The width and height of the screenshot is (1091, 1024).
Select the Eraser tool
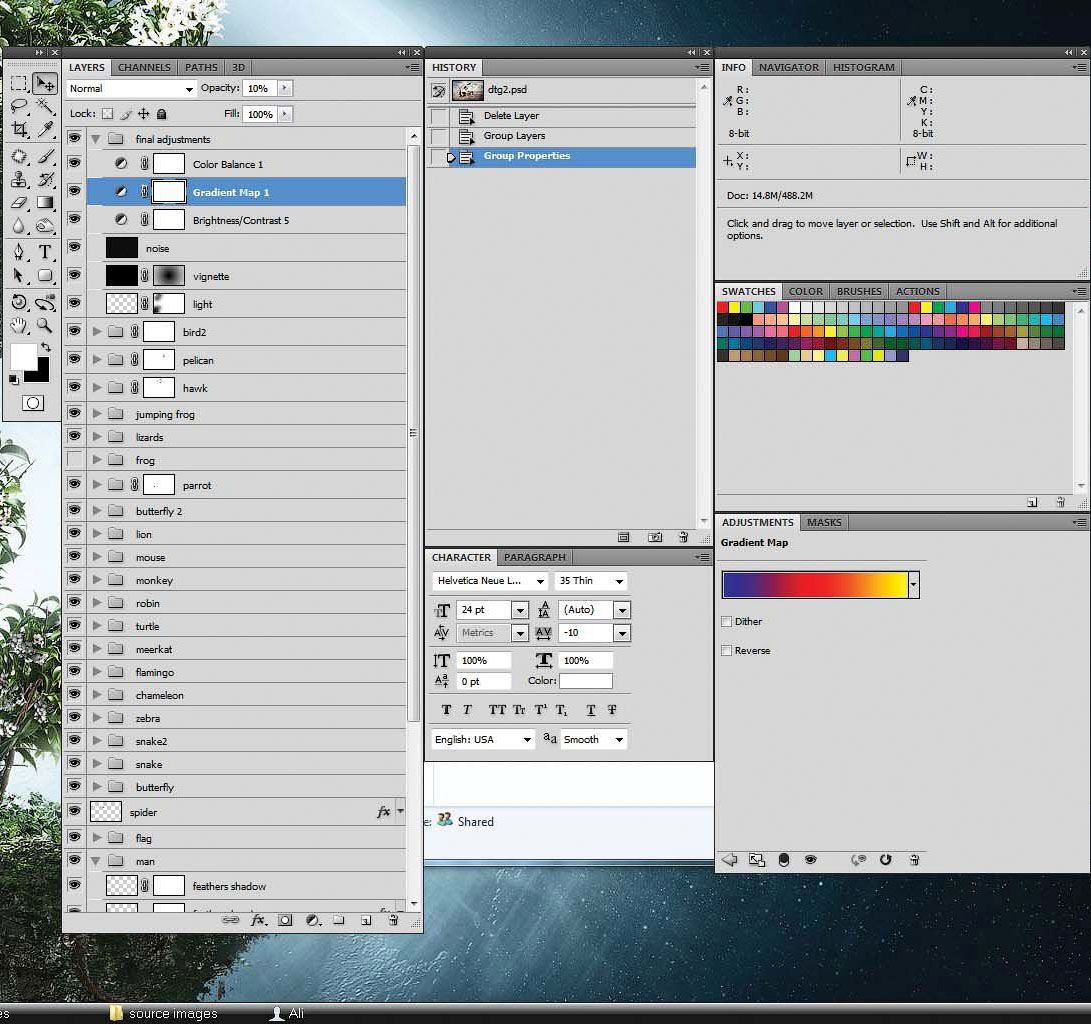coord(19,202)
